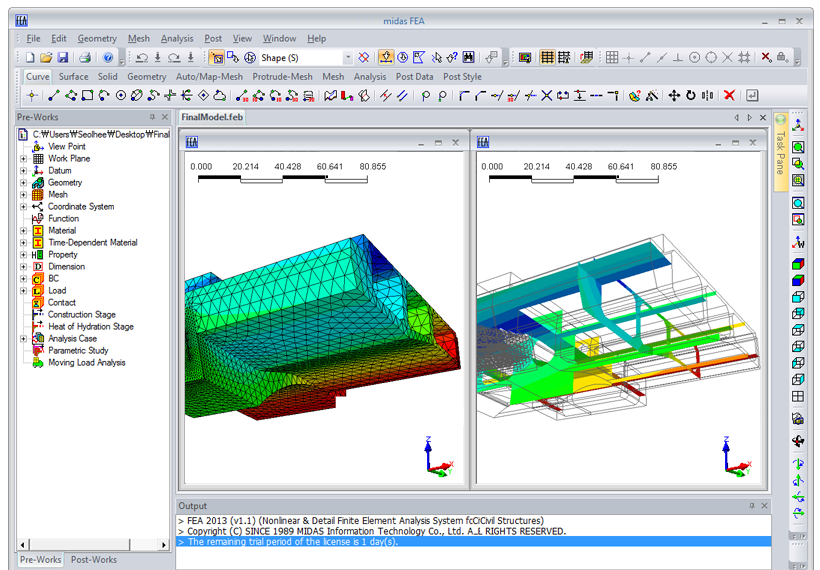Image resolution: width=820 pixels, height=570 pixels.
Task: Expand the Geometry tree node
Action: click(23, 183)
